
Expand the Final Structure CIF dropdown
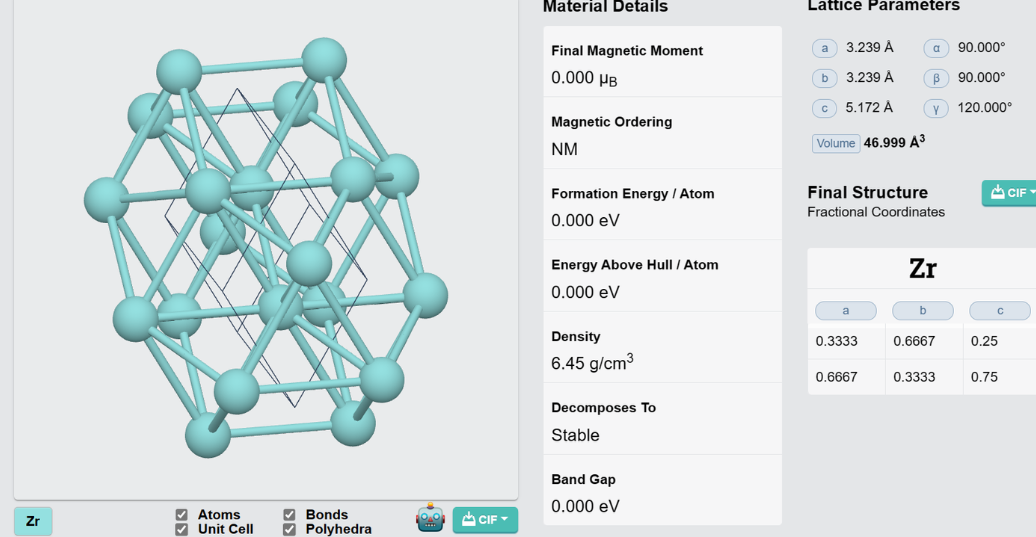pyautogui.click(x=1010, y=193)
